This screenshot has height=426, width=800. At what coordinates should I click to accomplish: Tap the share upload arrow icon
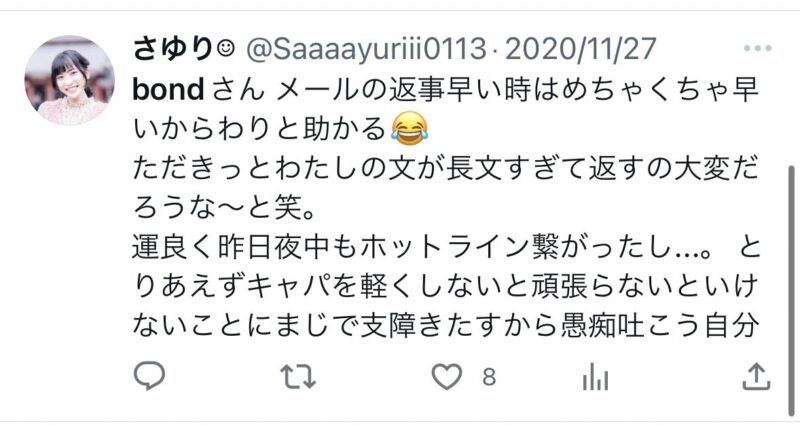tap(756, 377)
